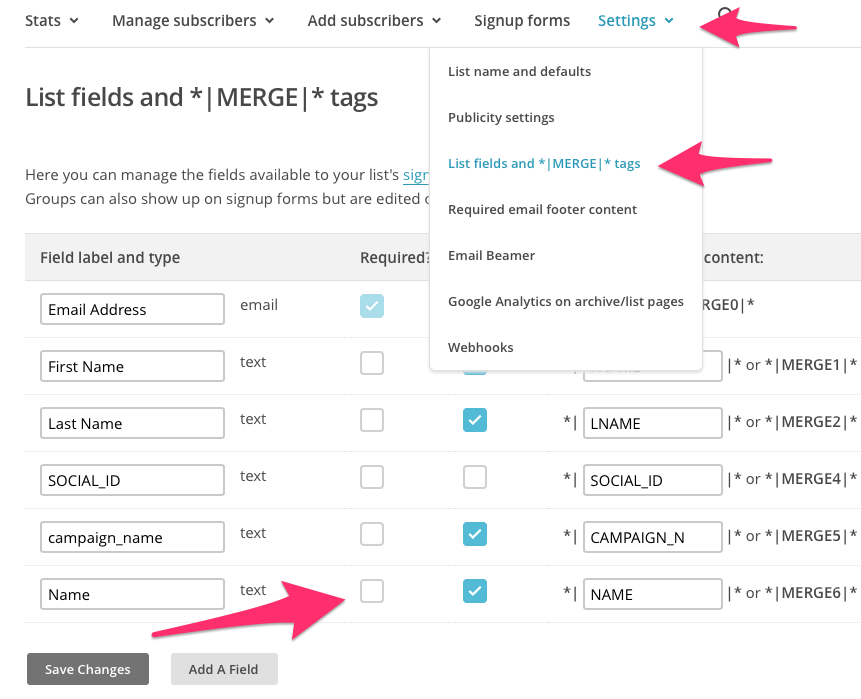
Task: Collapse the Settings dropdown menu
Action: coord(635,21)
